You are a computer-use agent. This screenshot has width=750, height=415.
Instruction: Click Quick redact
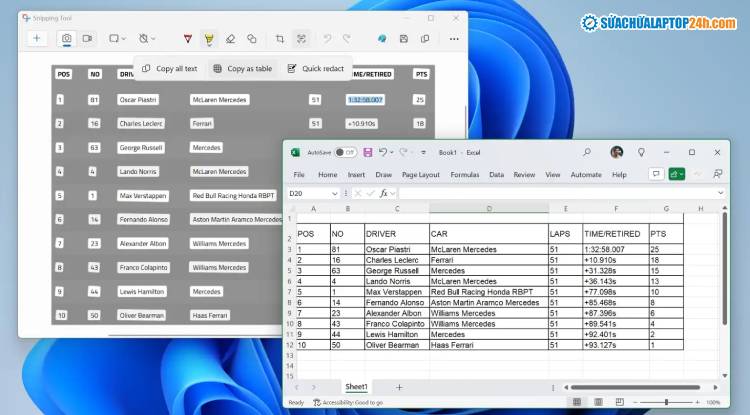316,69
